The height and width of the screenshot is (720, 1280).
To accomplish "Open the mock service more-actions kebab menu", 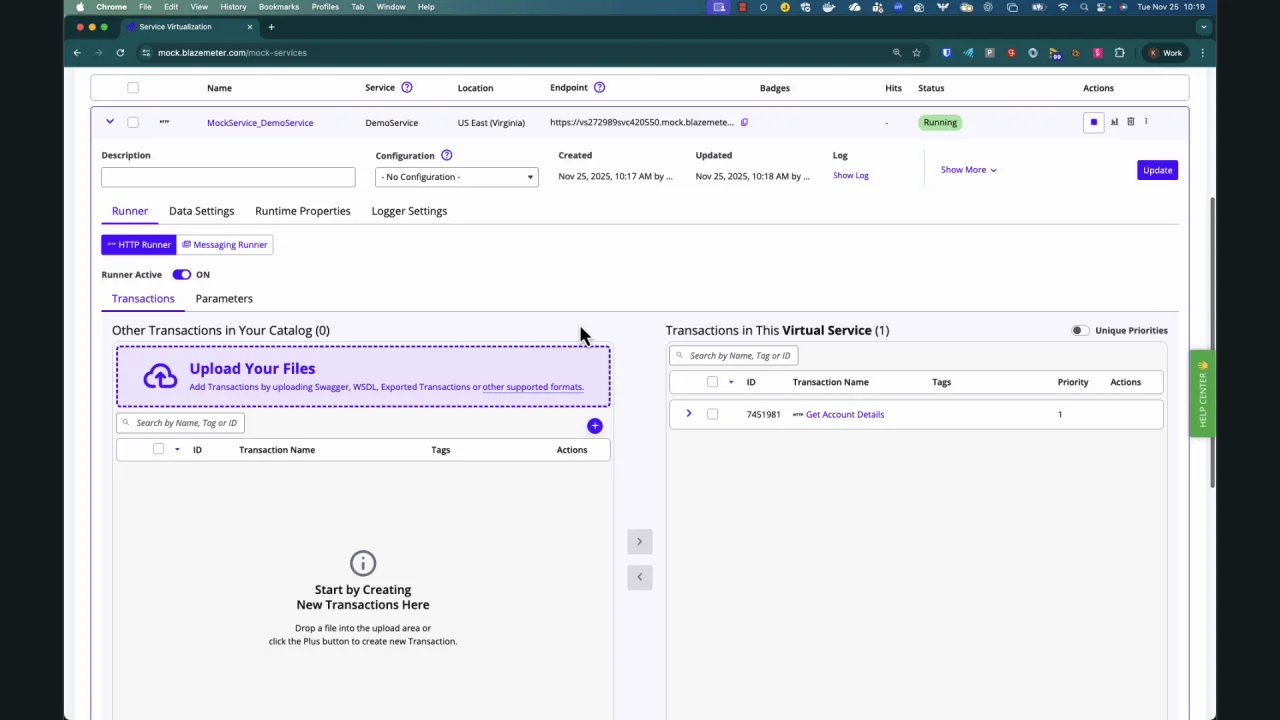I will click(1146, 122).
